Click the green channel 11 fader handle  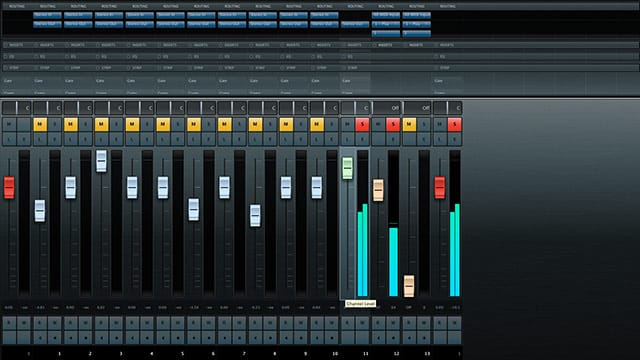pos(347,168)
